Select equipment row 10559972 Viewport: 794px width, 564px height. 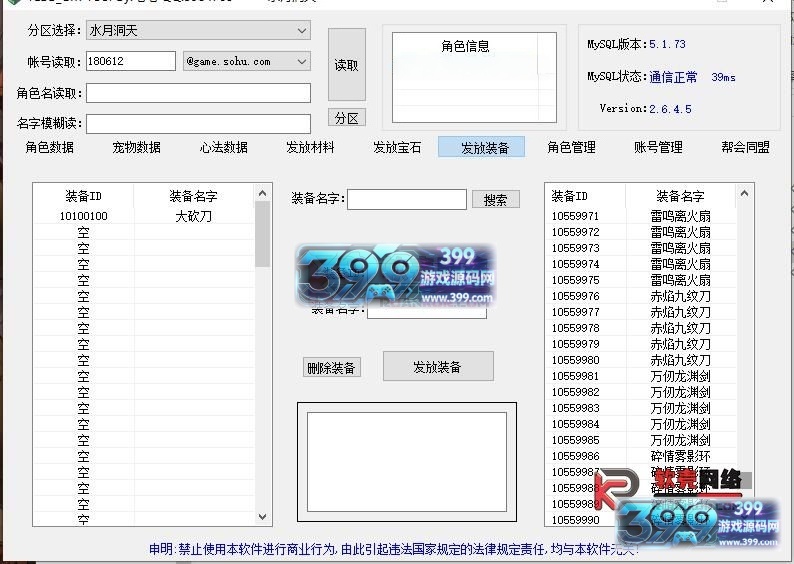coord(641,232)
